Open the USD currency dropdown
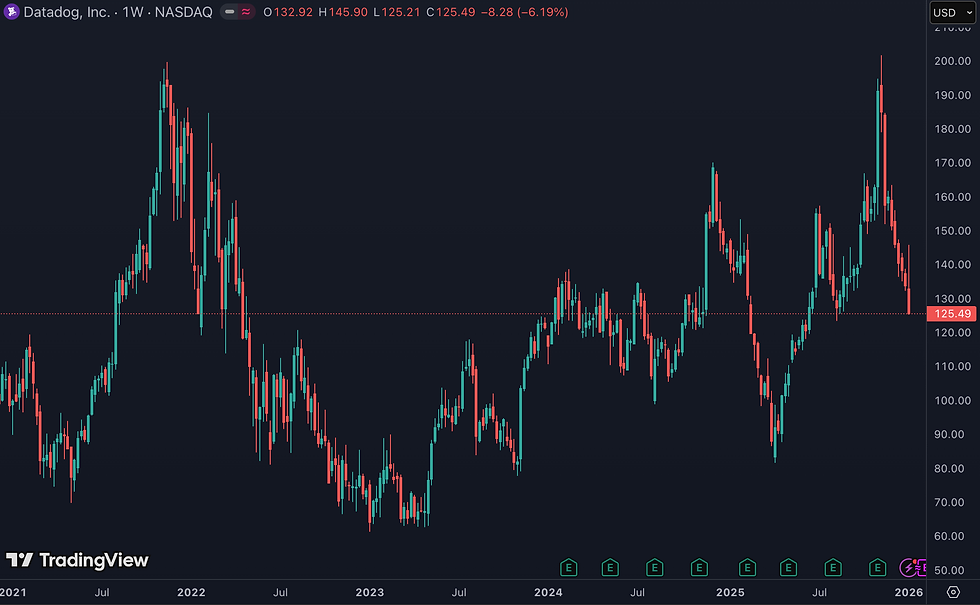This screenshot has height=605, width=980. [x=952, y=12]
